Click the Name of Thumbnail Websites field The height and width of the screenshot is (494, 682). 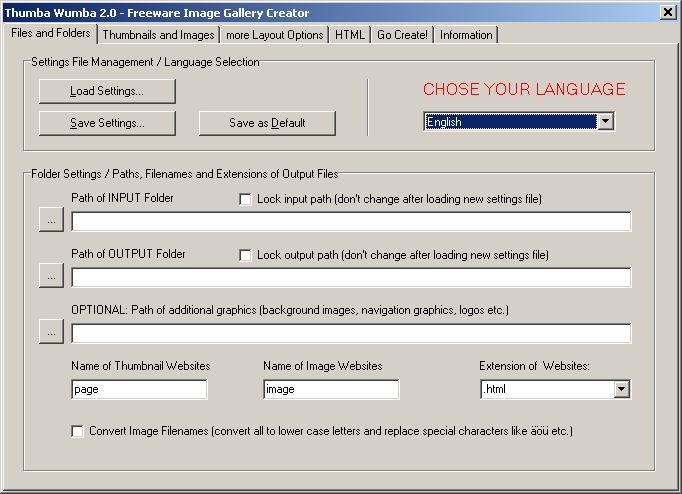(139, 389)
